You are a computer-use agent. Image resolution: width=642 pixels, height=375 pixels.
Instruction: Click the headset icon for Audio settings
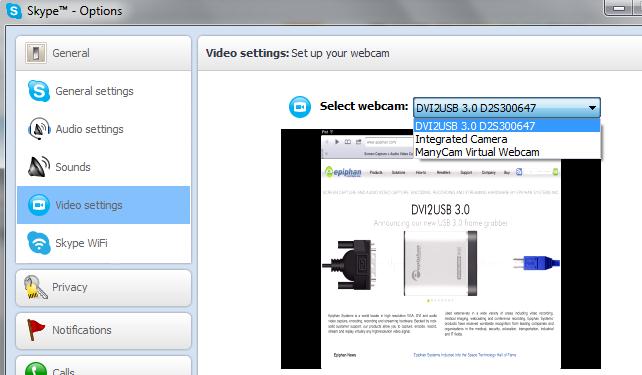pyautogui.click(x=39, y=129)
